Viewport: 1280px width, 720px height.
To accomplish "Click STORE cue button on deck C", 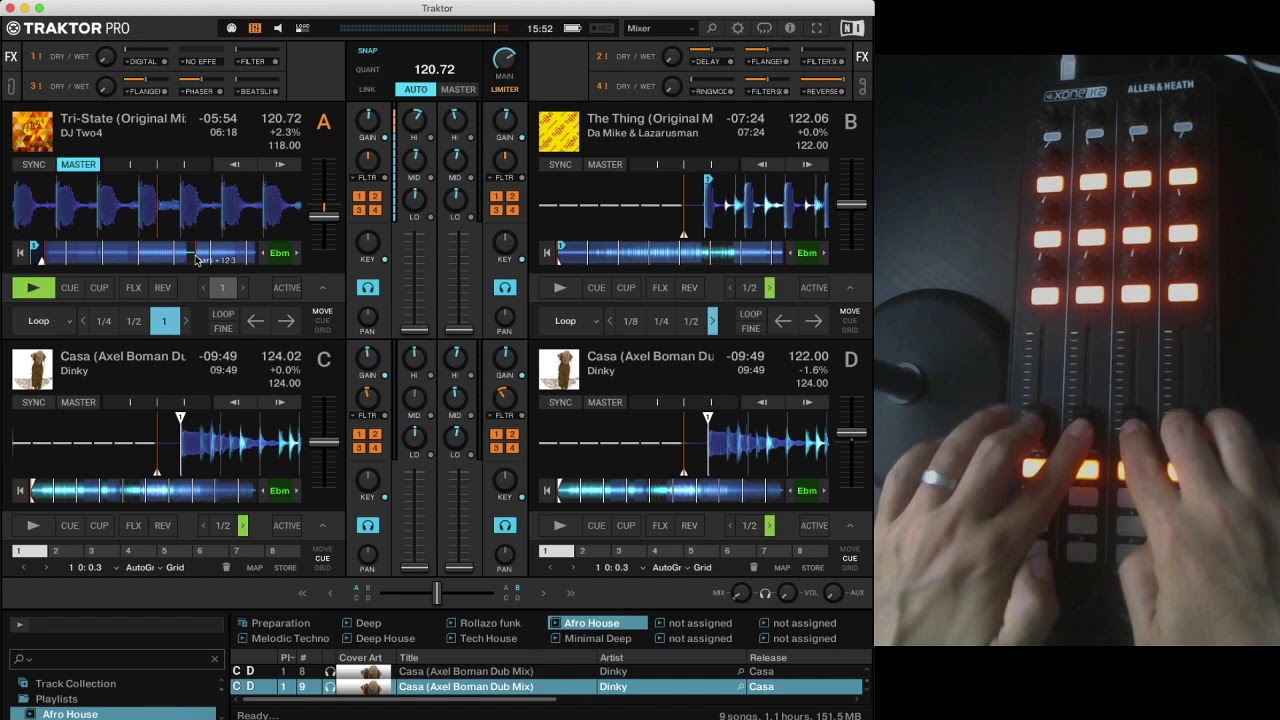I will [285, 568].
